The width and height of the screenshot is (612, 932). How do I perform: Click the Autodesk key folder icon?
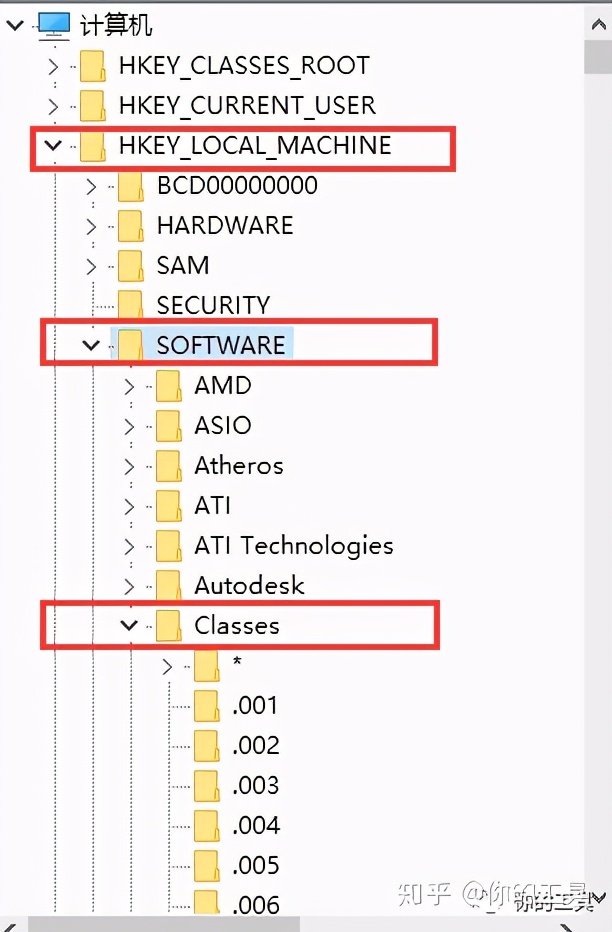[x=169, y=585]
